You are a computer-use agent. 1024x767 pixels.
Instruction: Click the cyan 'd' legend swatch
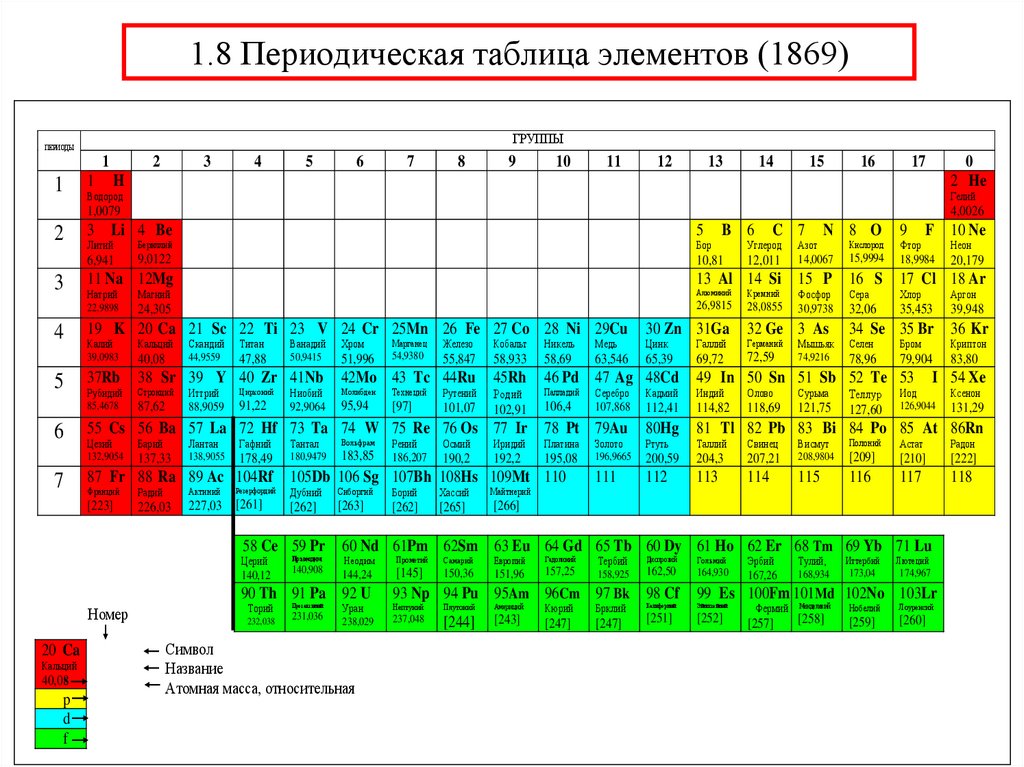60,719
